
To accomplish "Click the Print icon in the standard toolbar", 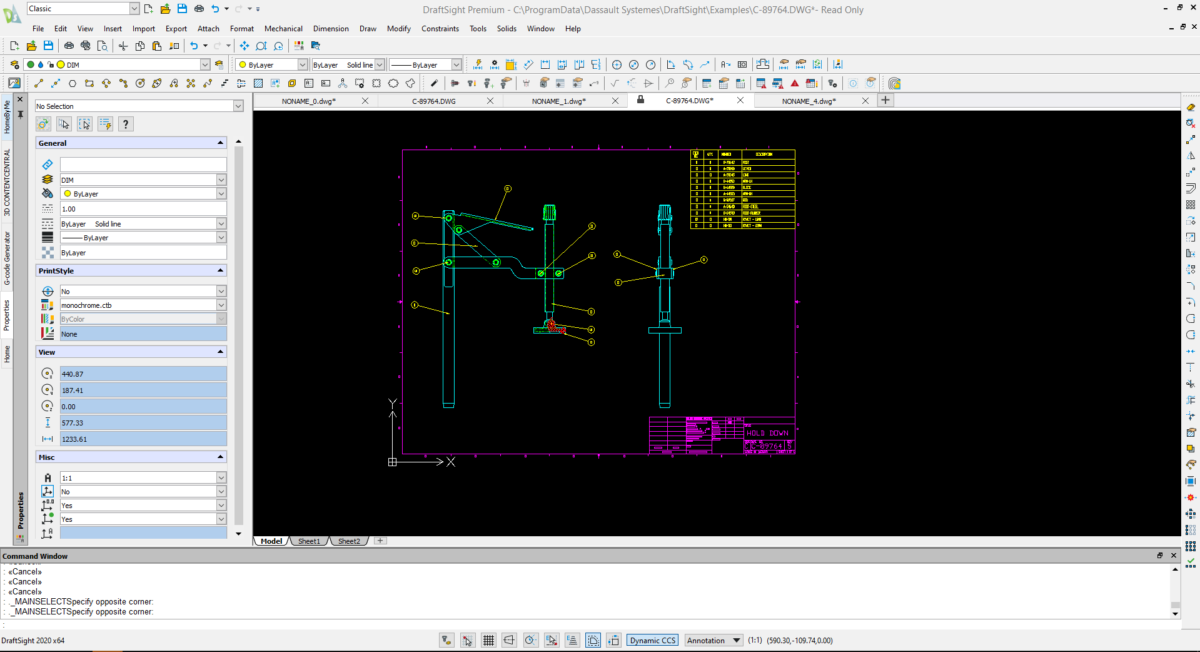I will tap(69, 46).
